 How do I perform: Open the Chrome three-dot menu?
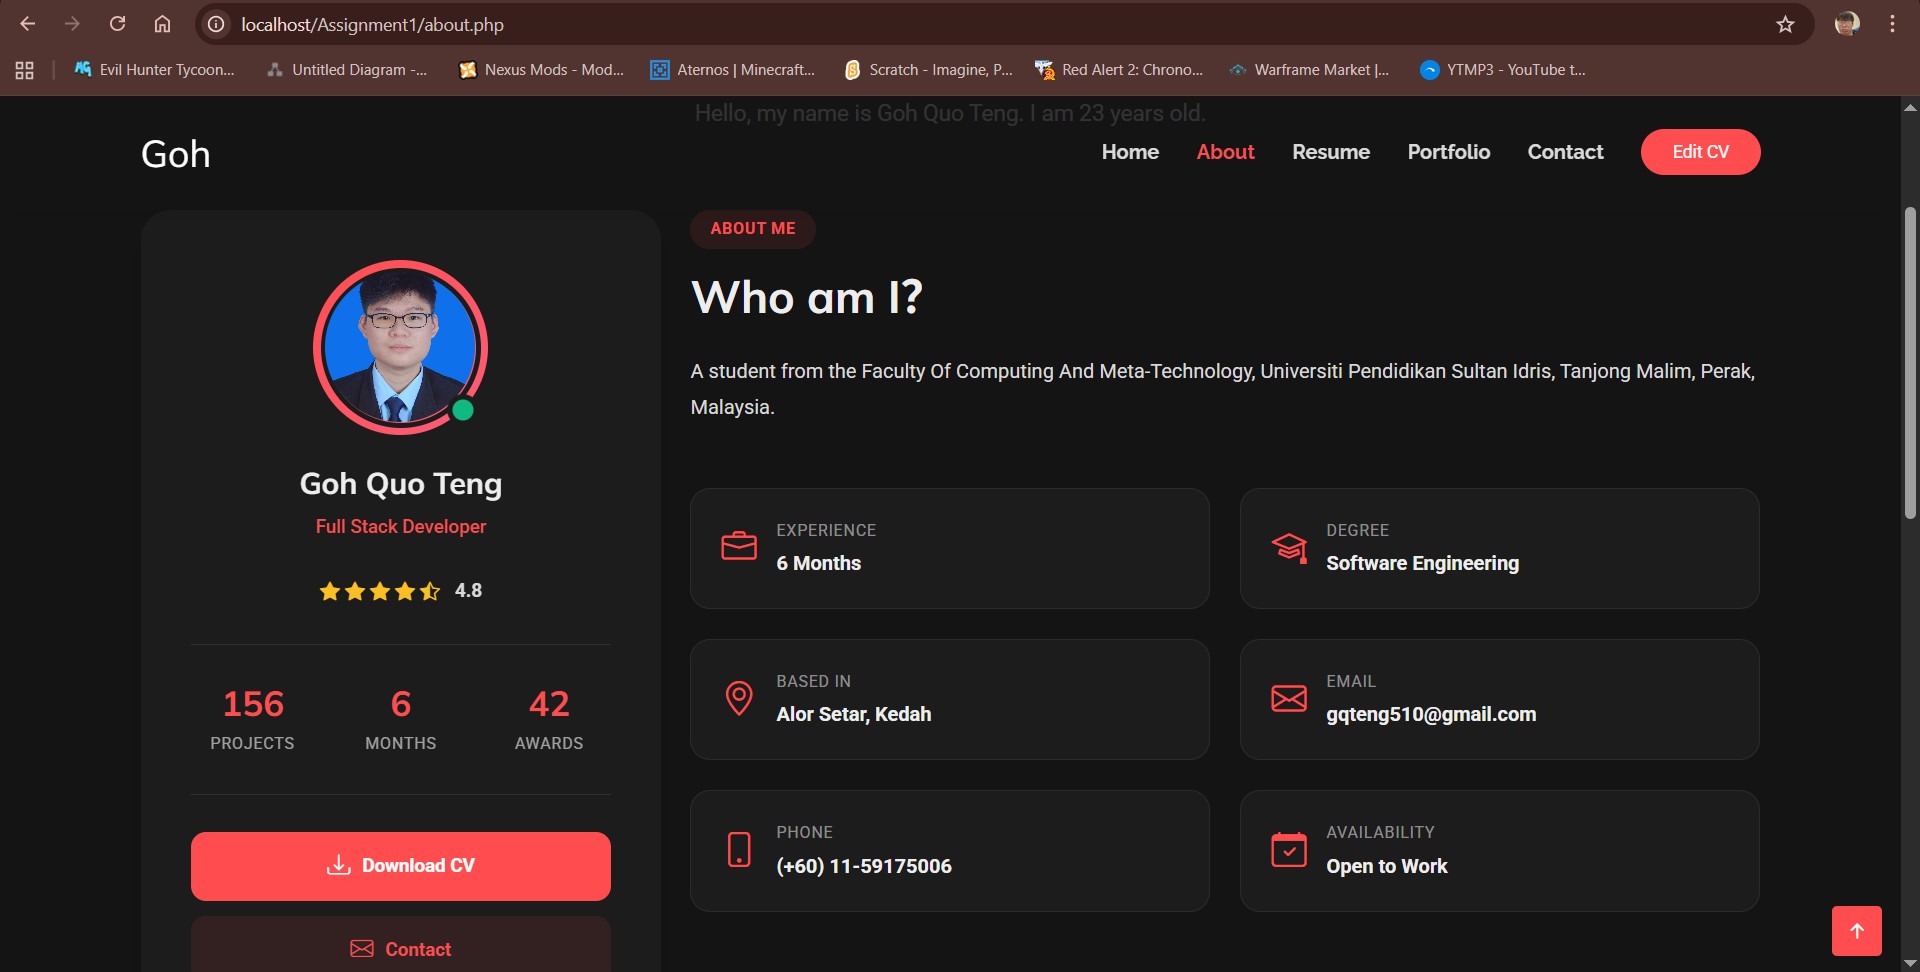[1892, 24]
